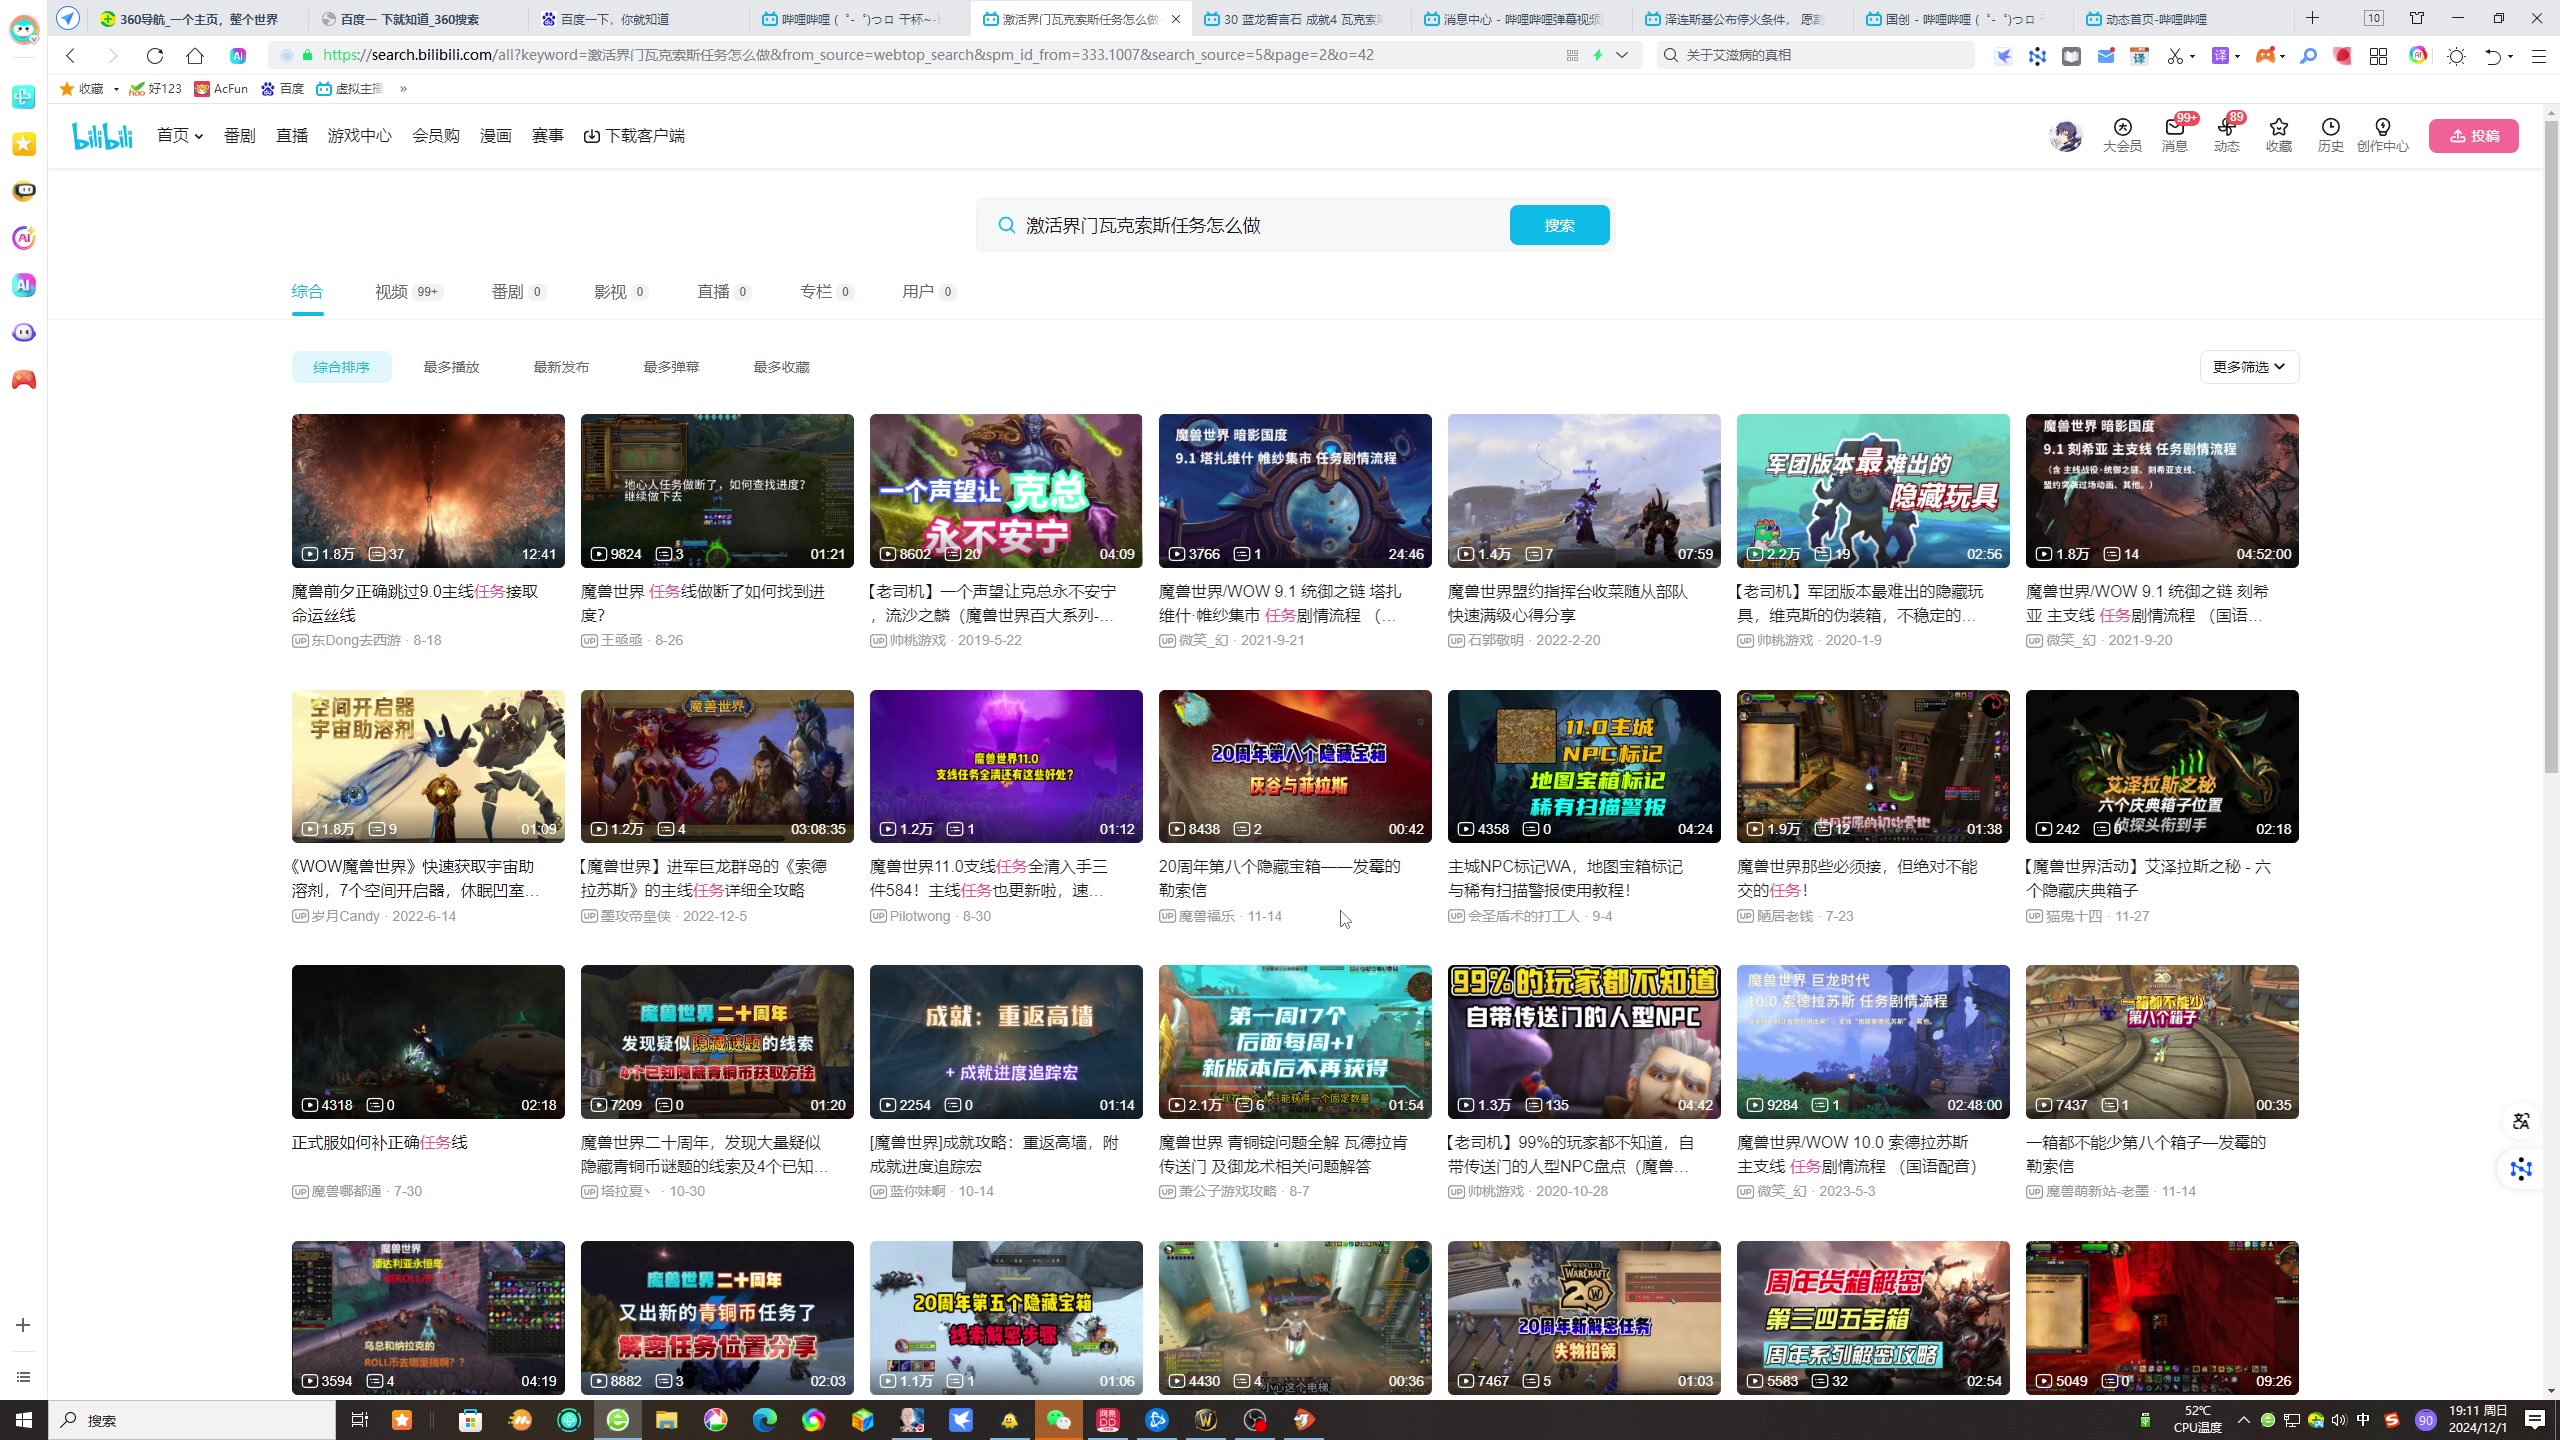Image resolution: width=2560 pixels, height=1440 pixels.
Task: Click the browser address bar URL
Action: (x=848, y=55)
